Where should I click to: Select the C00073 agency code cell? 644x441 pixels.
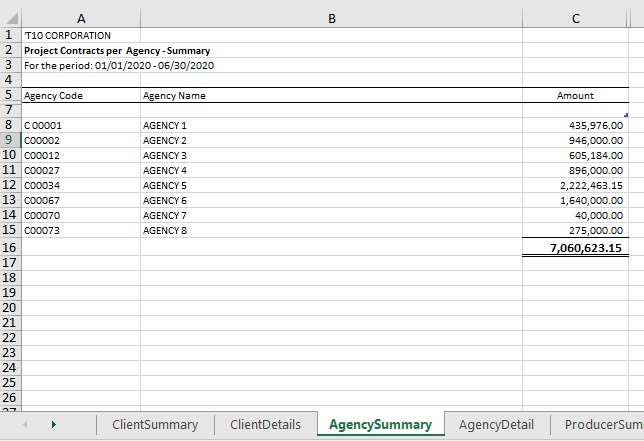pos(80,230)
